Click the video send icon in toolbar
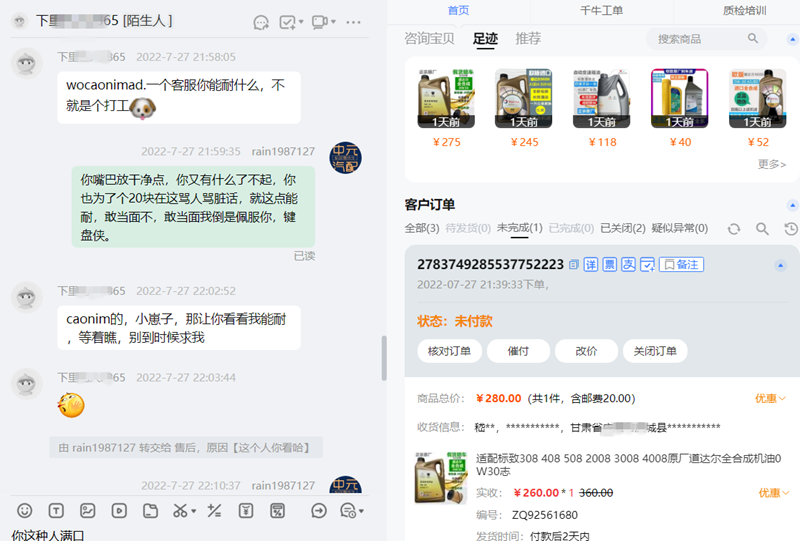This screenshot has width=800, height=541. pos(119,510)
